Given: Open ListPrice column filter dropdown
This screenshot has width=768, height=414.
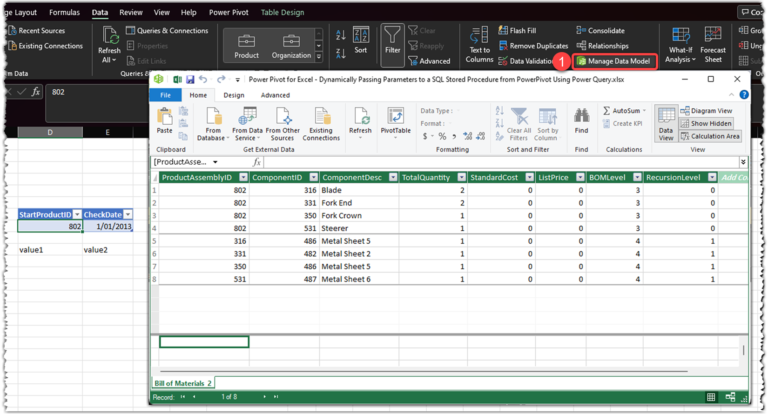Looking at the screenshot, I should pyautogui.click(x=580, y=177).
